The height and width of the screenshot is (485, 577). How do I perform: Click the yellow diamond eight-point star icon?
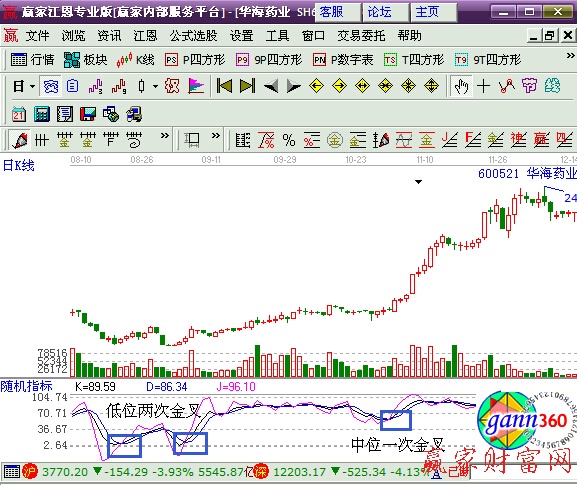pyautogui.click(x=408, y=86)
